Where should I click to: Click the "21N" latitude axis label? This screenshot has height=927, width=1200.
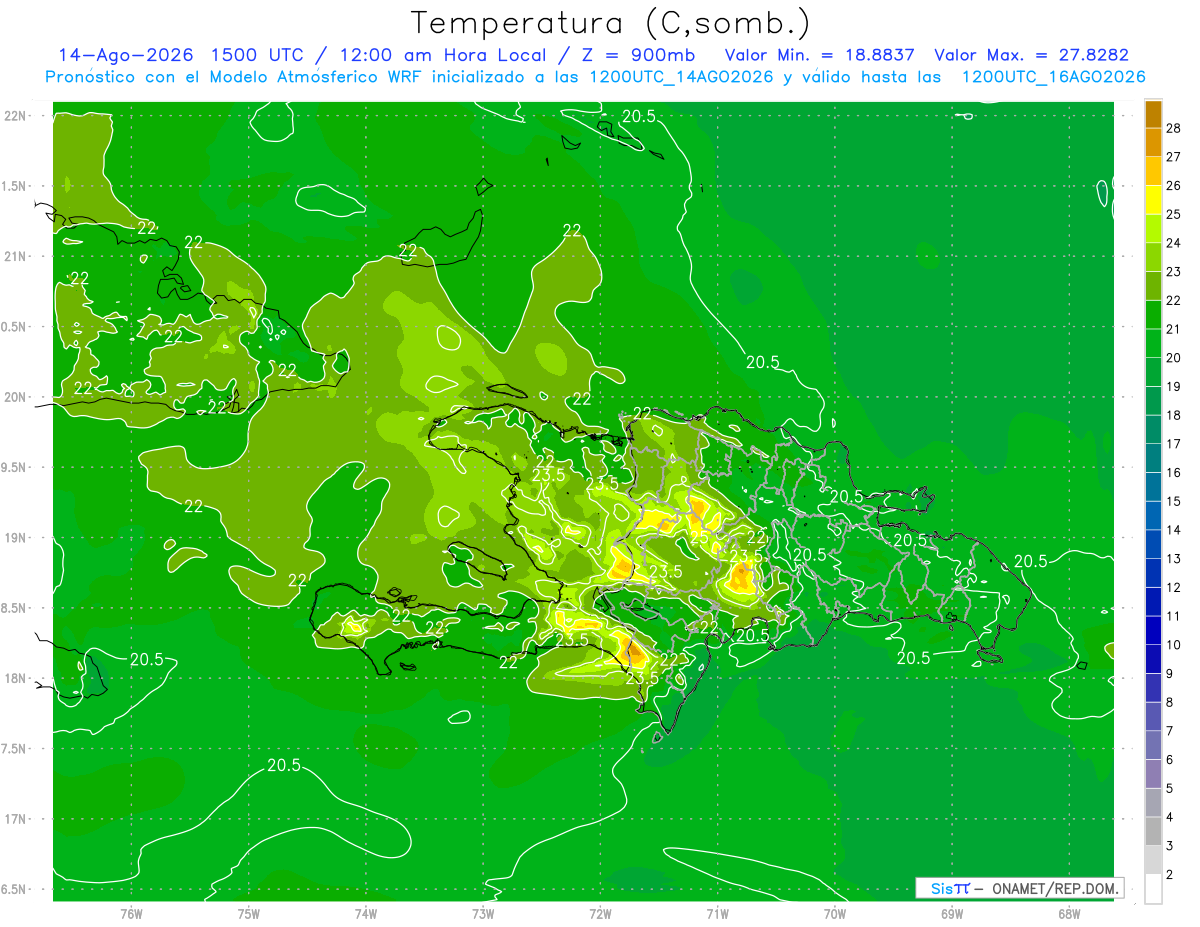pos(15,256)
